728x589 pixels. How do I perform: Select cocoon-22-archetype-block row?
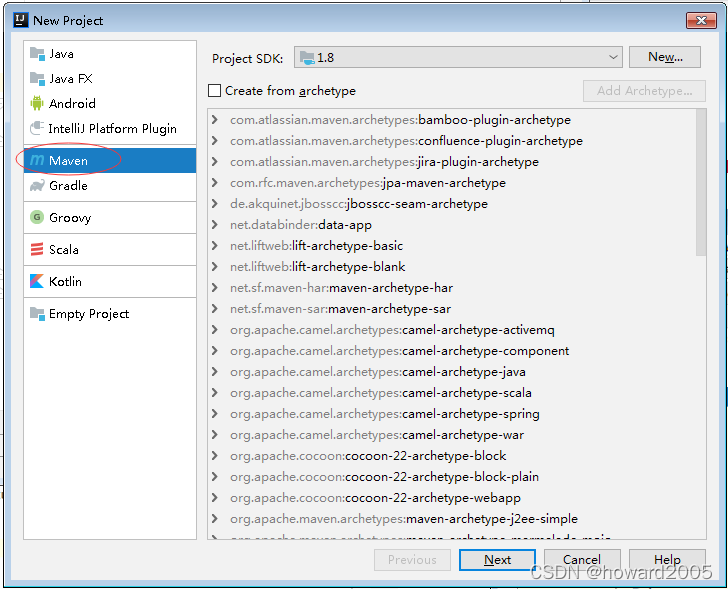tap(452, 456)
